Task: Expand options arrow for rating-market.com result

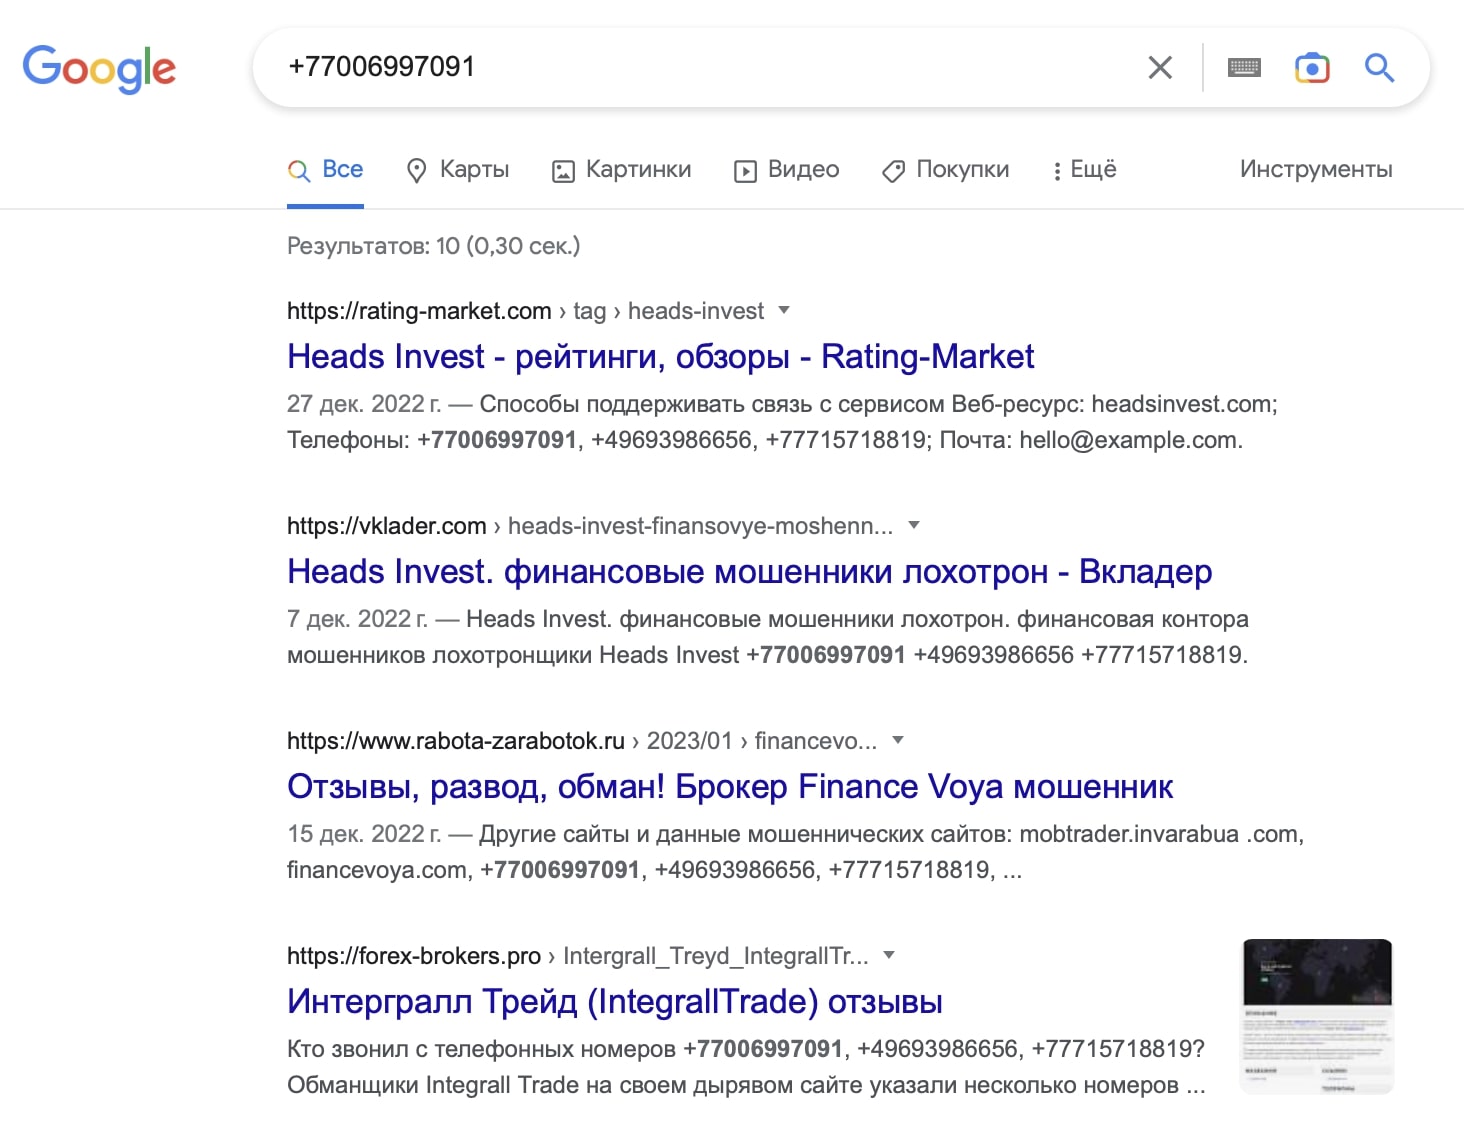Action: tap(784, 310)
